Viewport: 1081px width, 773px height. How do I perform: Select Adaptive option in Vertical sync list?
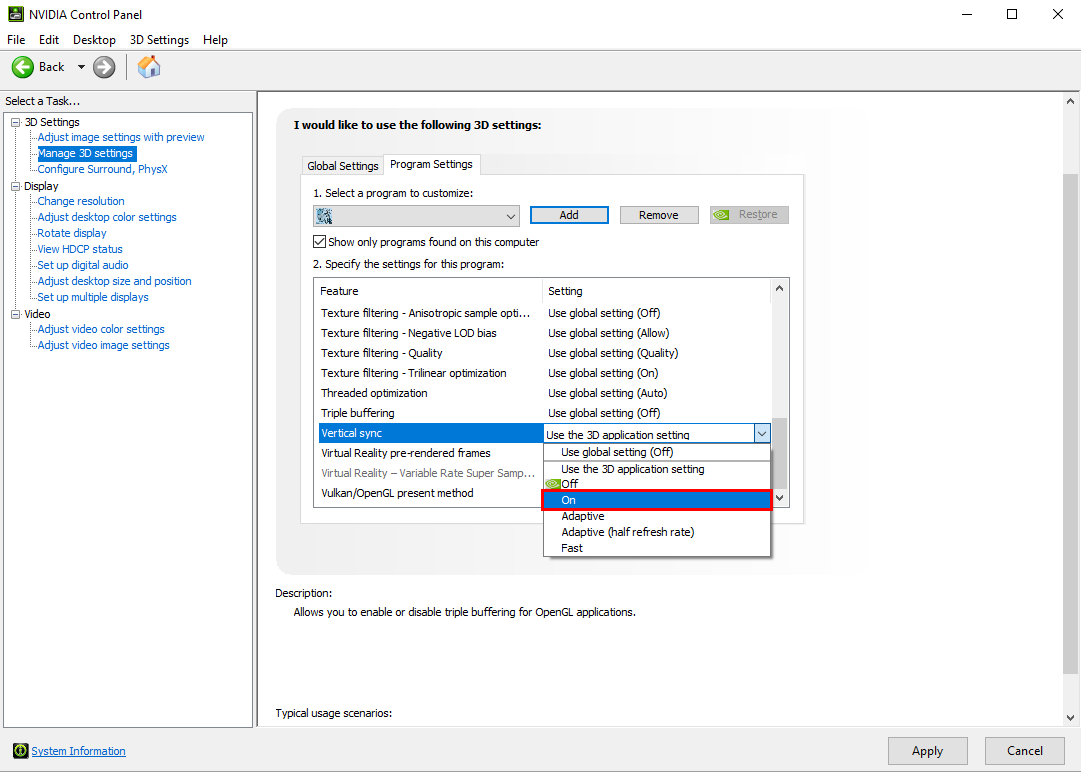coord(656,516)
